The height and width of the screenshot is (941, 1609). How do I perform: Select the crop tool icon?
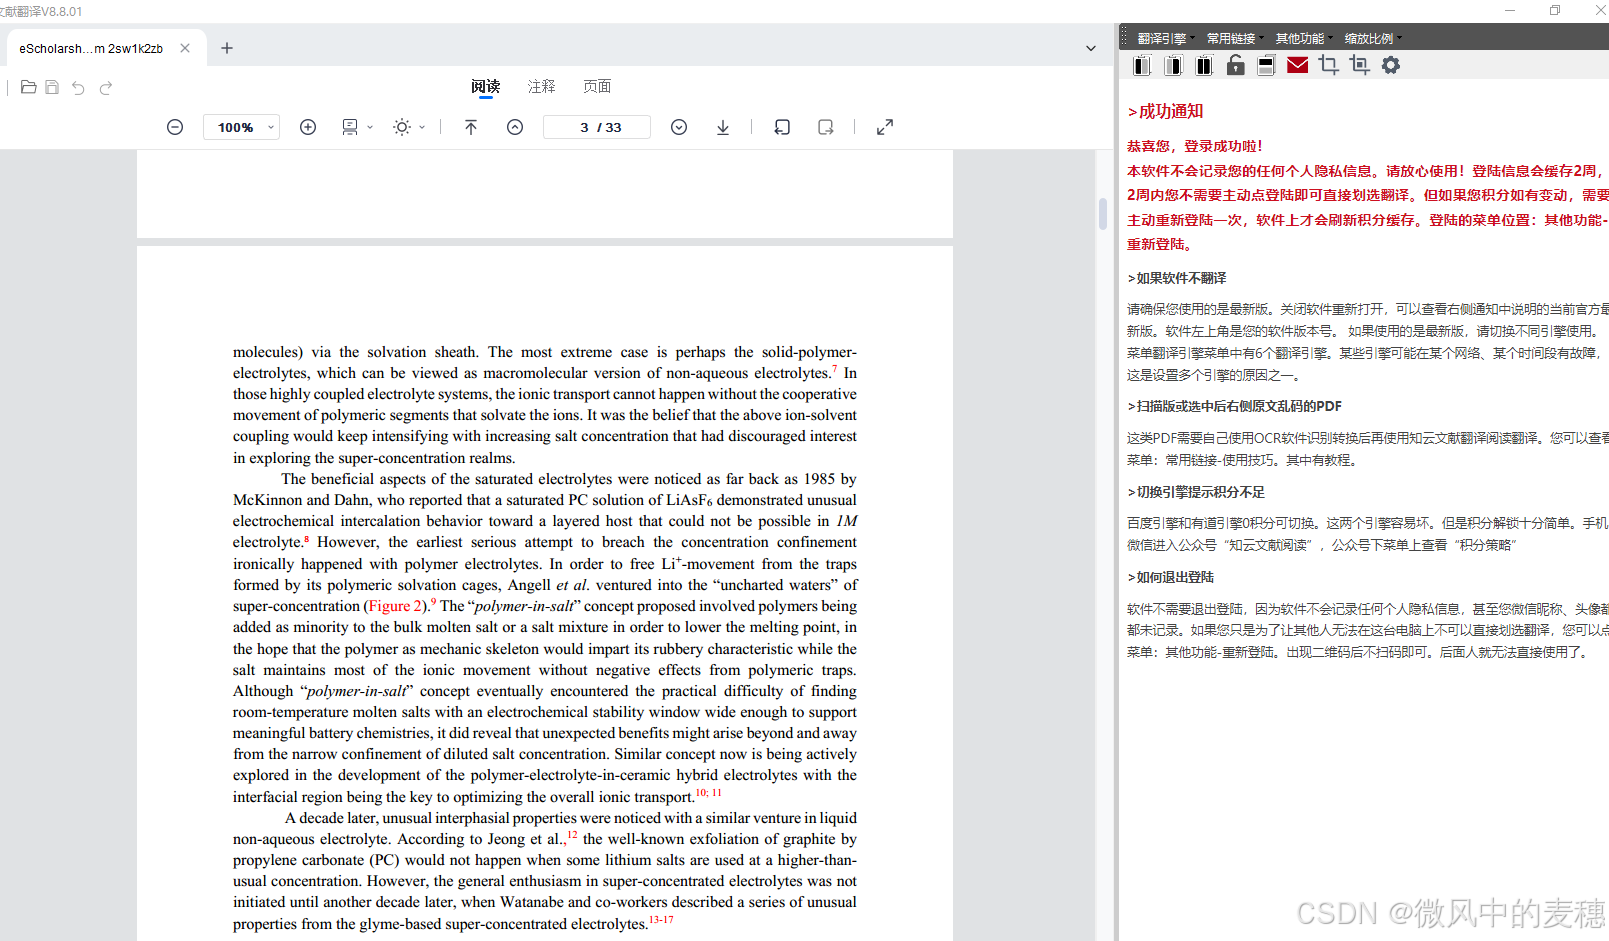coord(1328,66)
